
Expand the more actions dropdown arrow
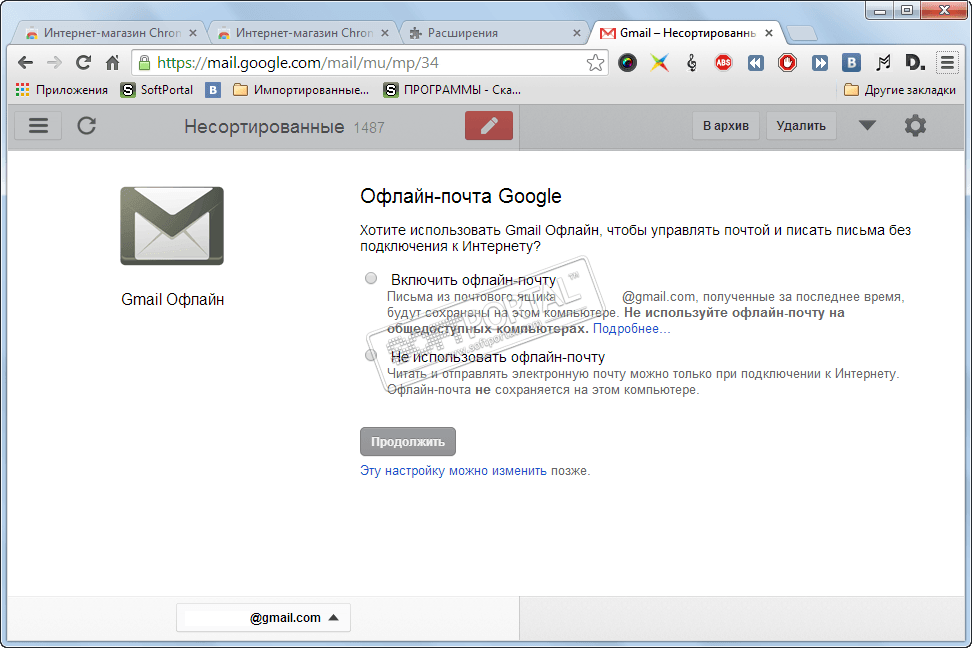point(867,126)
